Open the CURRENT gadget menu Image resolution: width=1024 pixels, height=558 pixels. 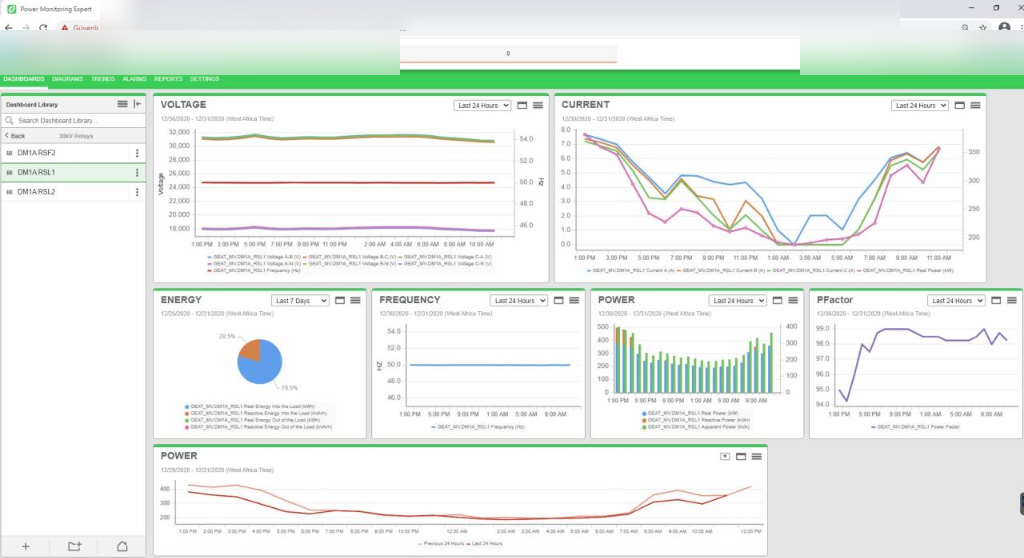975,105
